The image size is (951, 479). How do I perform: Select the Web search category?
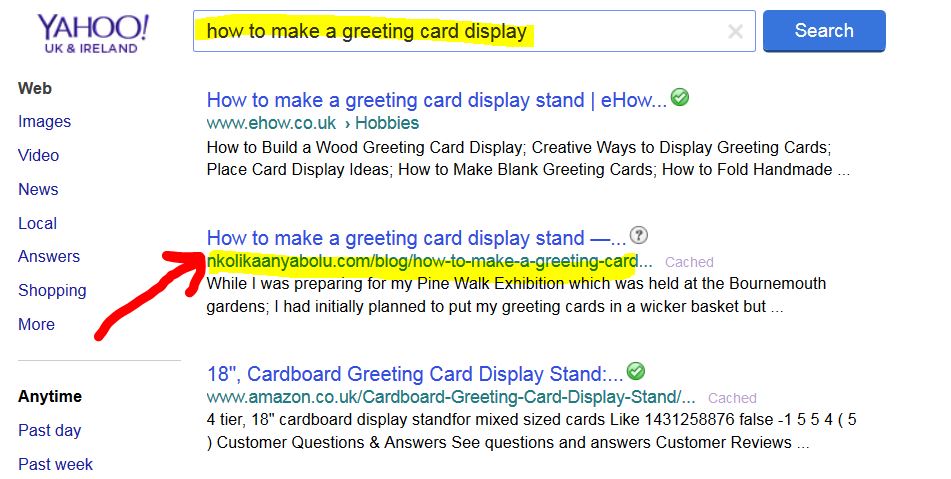[x=35, y=89]
